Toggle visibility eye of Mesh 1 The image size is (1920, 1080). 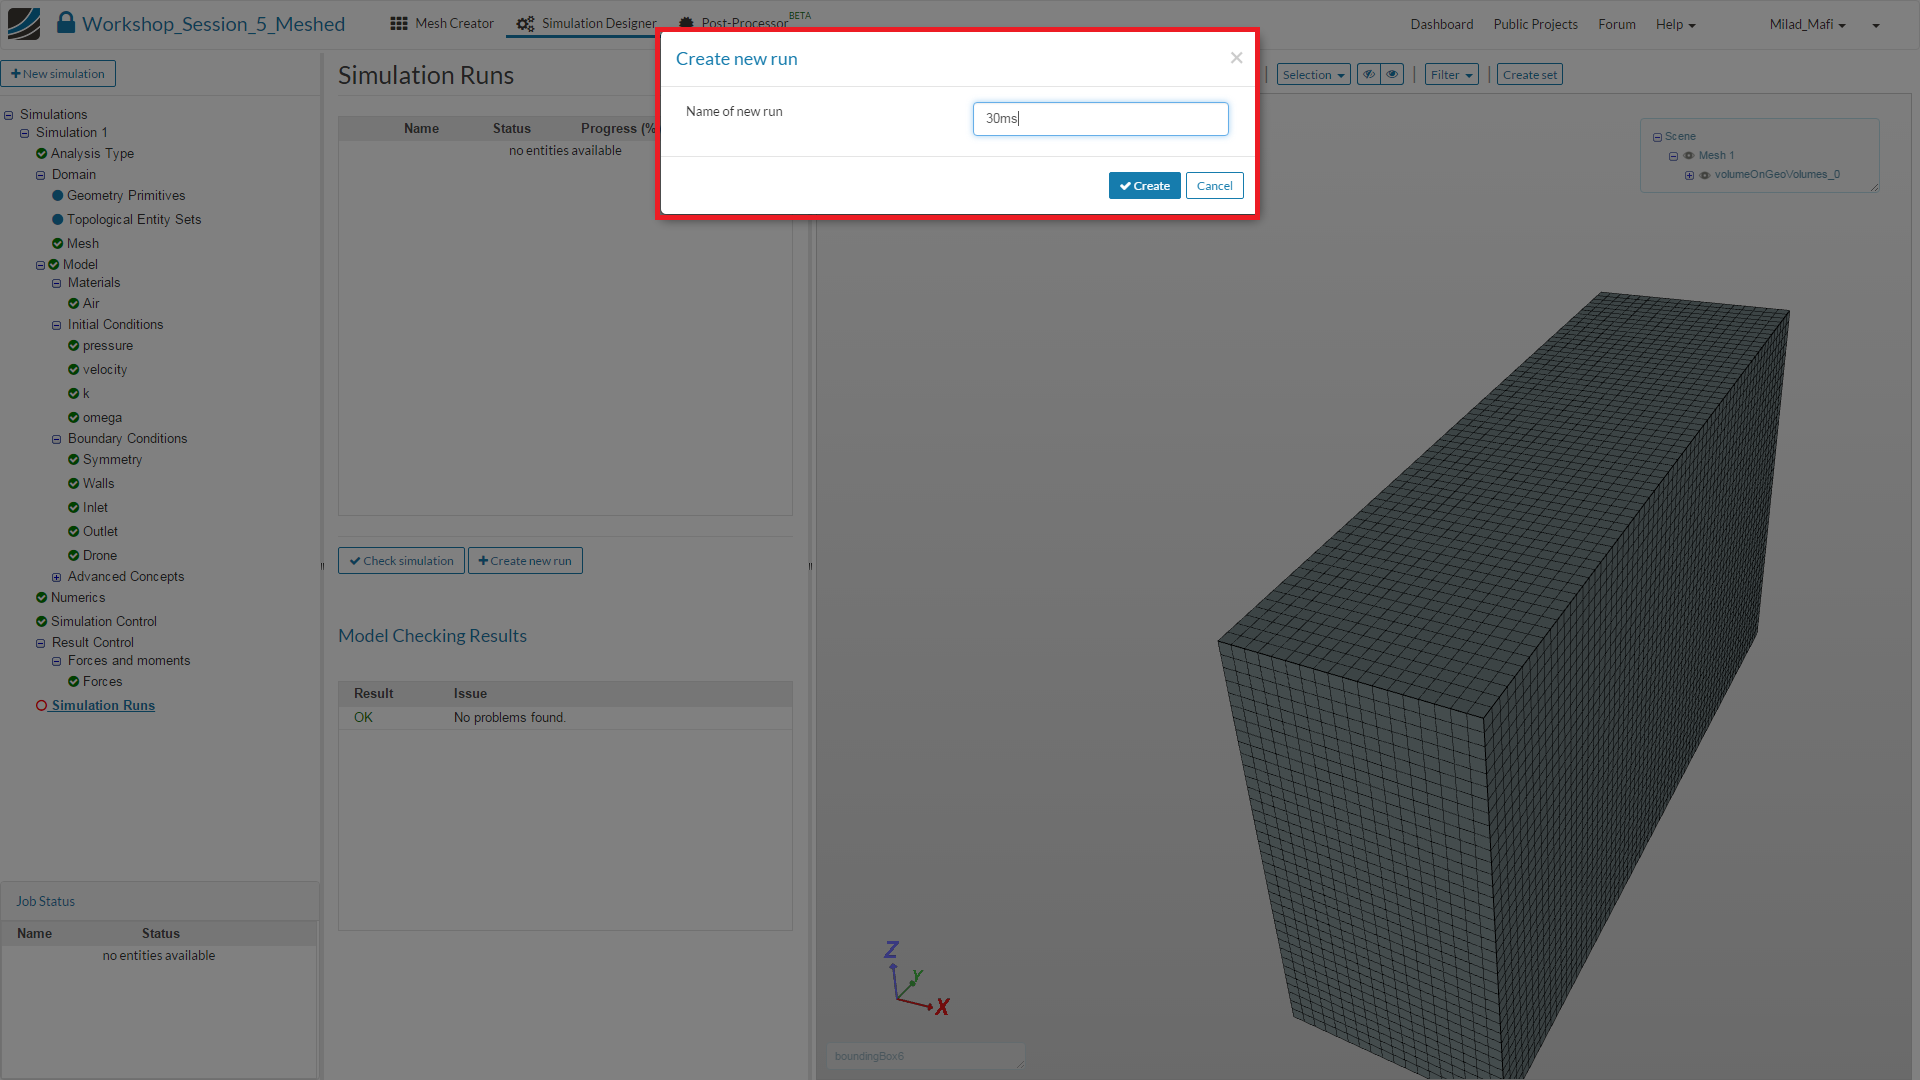(x=1689, y=155)
